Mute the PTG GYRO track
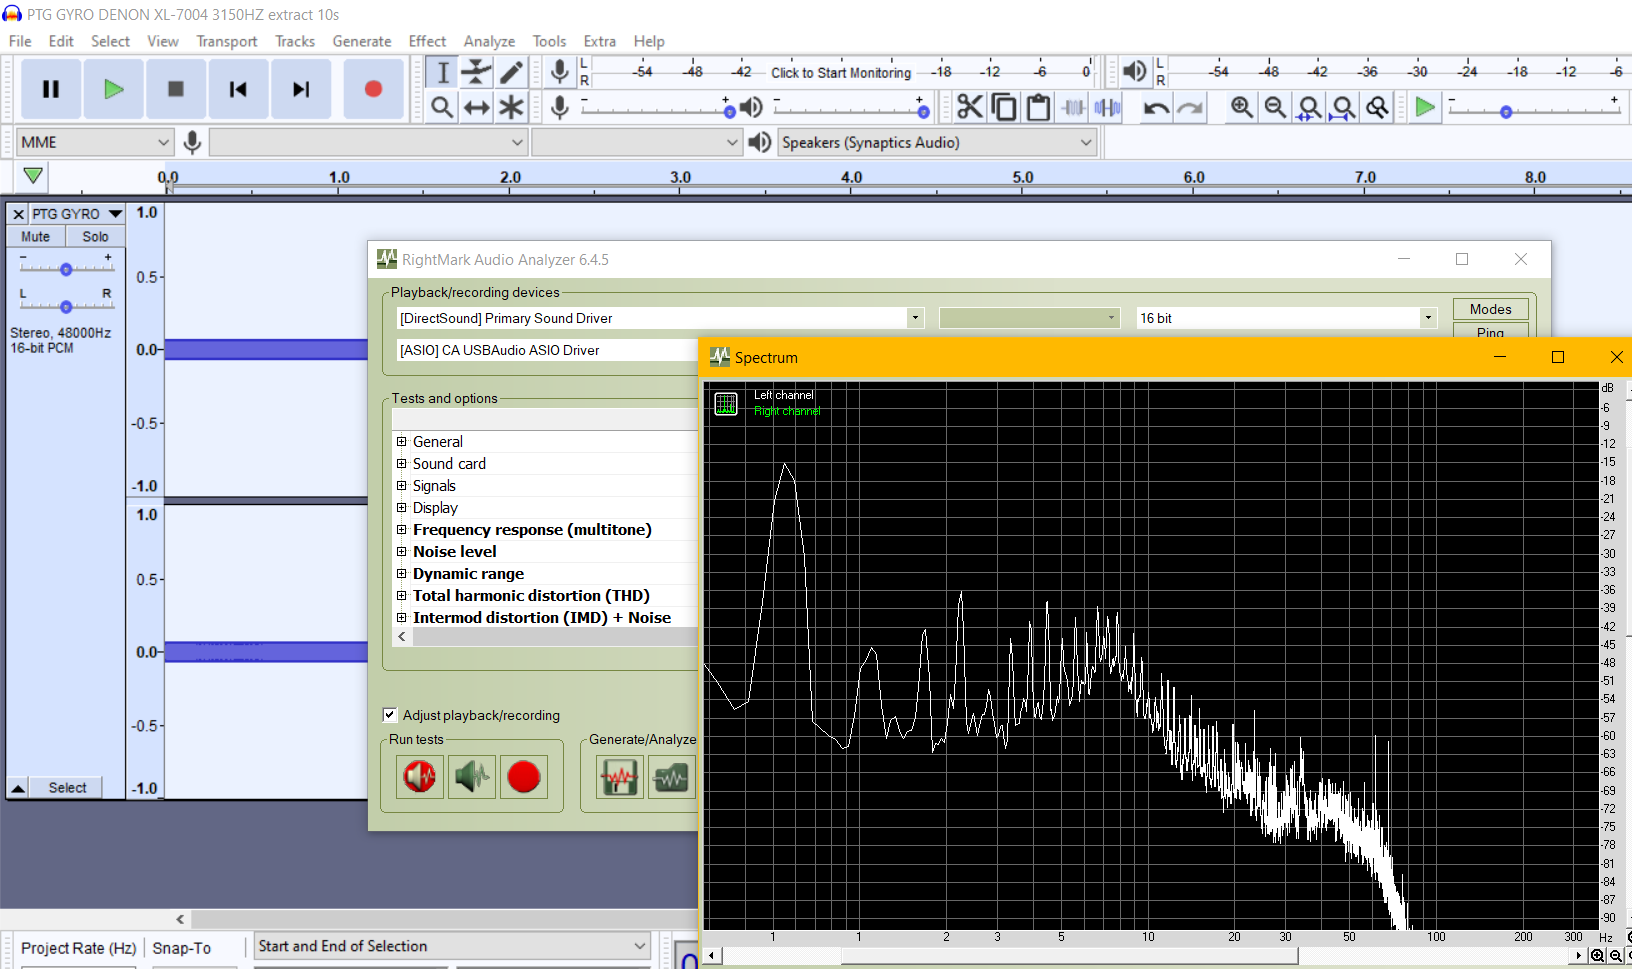The width and height of the screenshot is (1632, 969). (36, 237)
